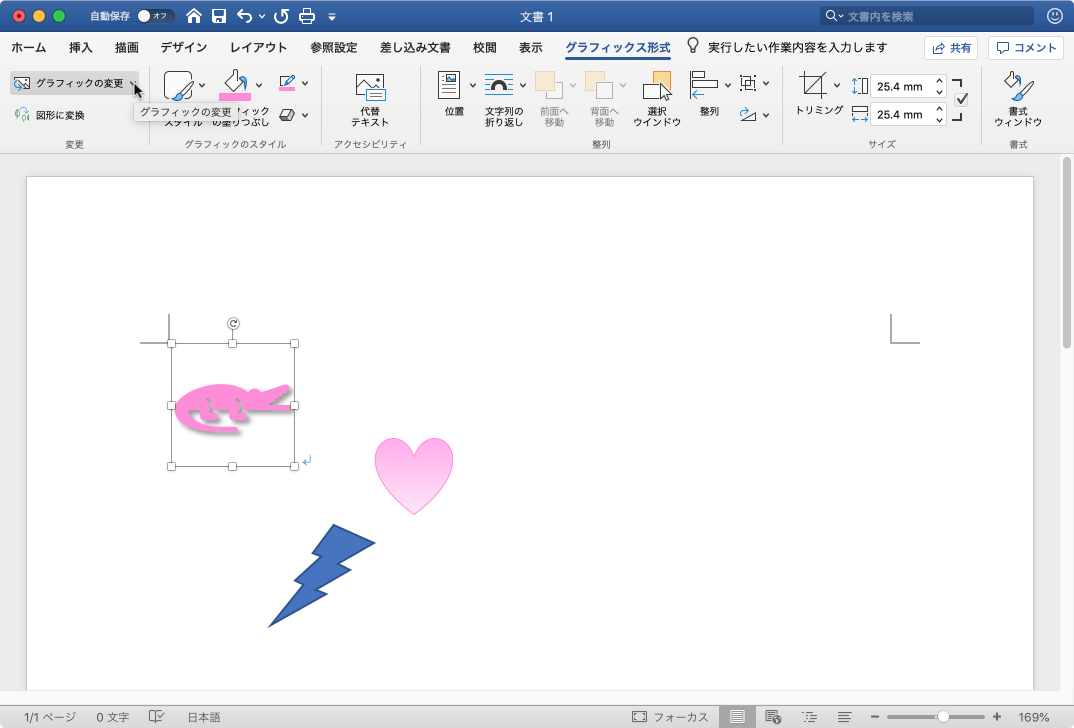Click Wrap Text (文字列の折り返し) icon
This screenshot has width=1074, height=728.
pyautogui.click(x=499, y=86)
